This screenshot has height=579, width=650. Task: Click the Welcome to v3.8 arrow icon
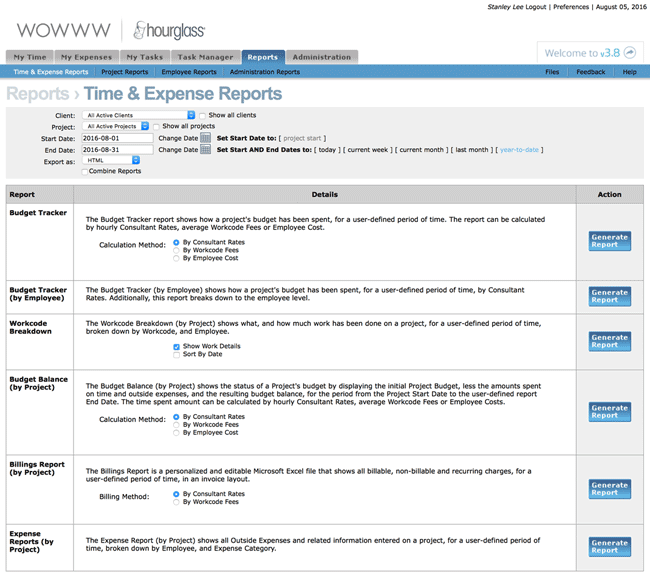pyautogui.click(x=630, y=53)
